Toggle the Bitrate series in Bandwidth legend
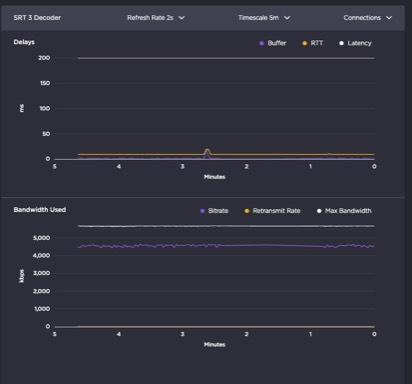 coord(214,211)
